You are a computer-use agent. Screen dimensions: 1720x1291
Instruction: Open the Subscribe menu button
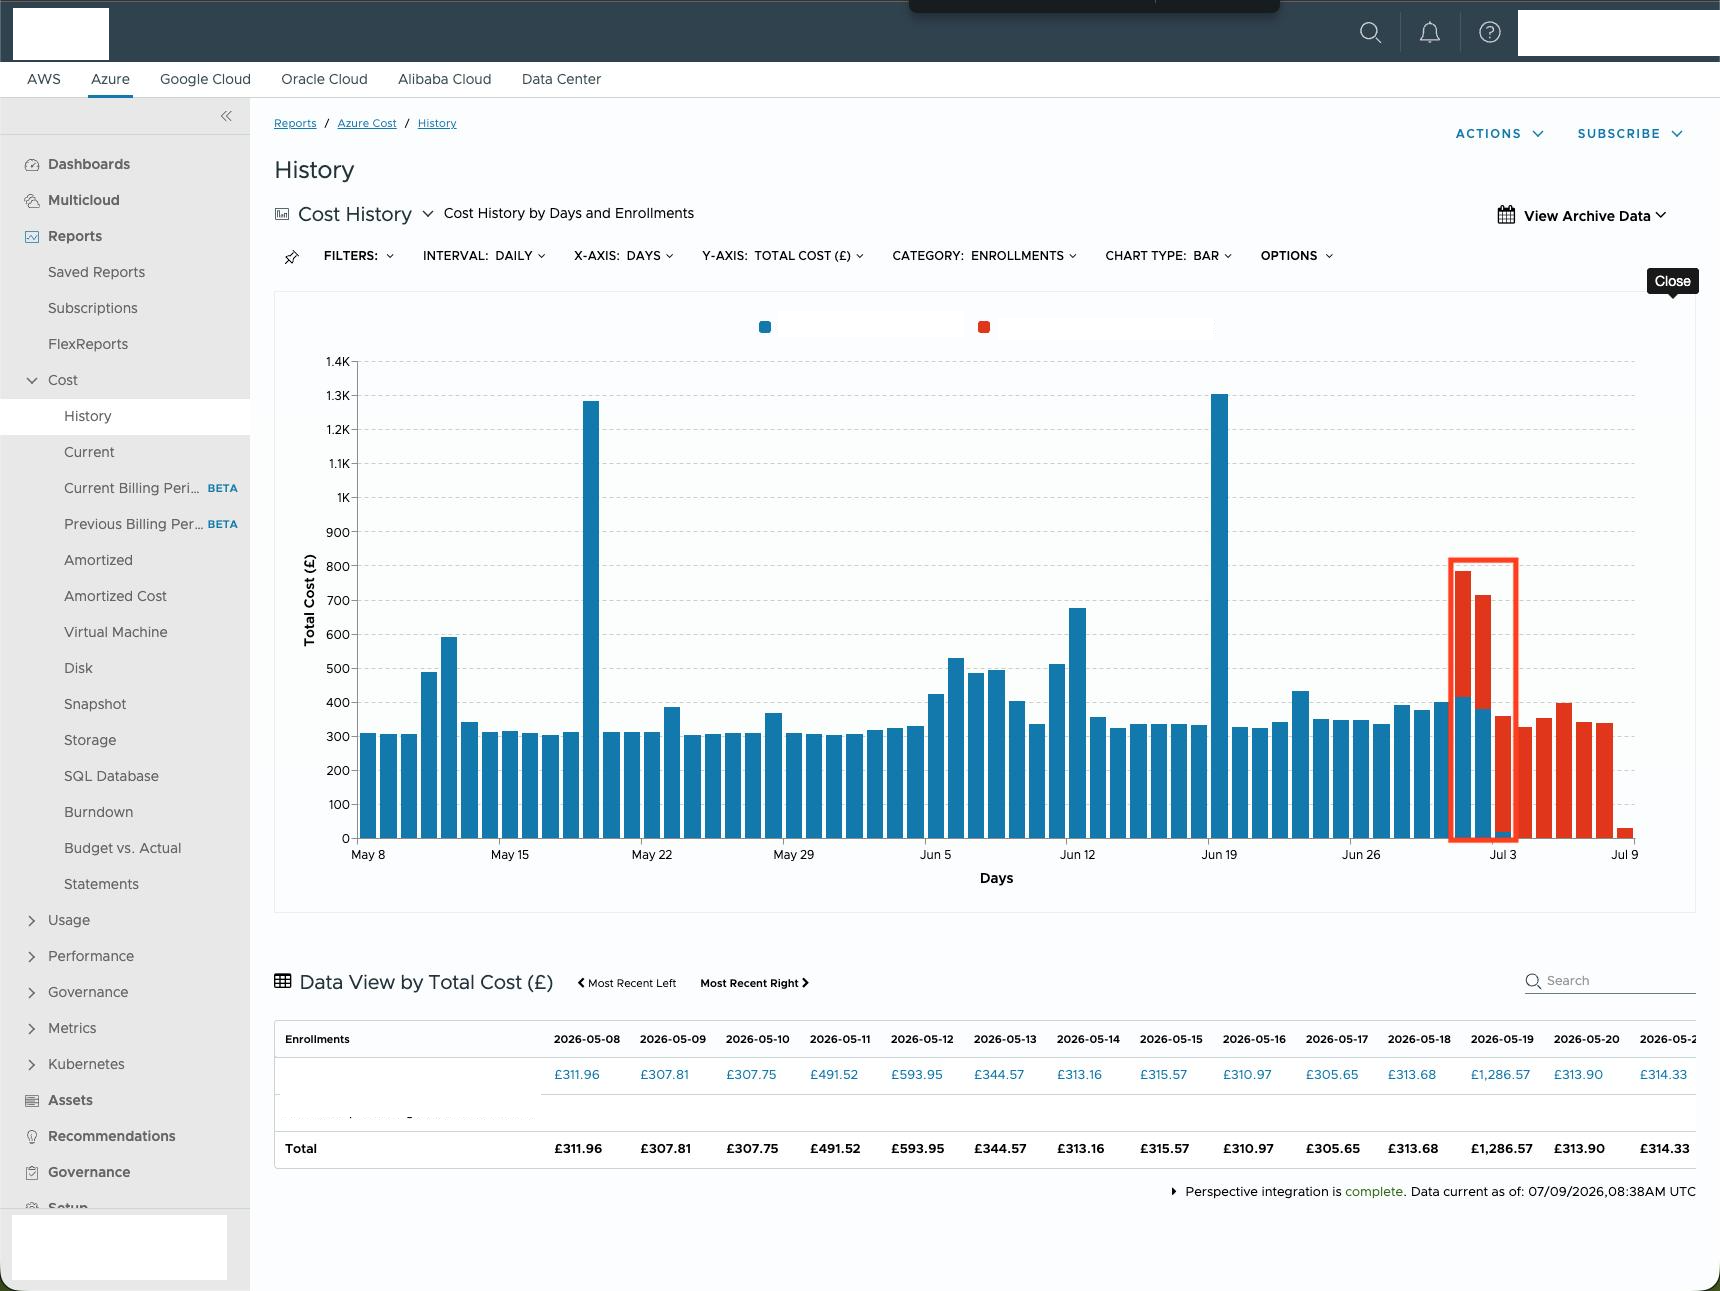[x=1630, y=133]
